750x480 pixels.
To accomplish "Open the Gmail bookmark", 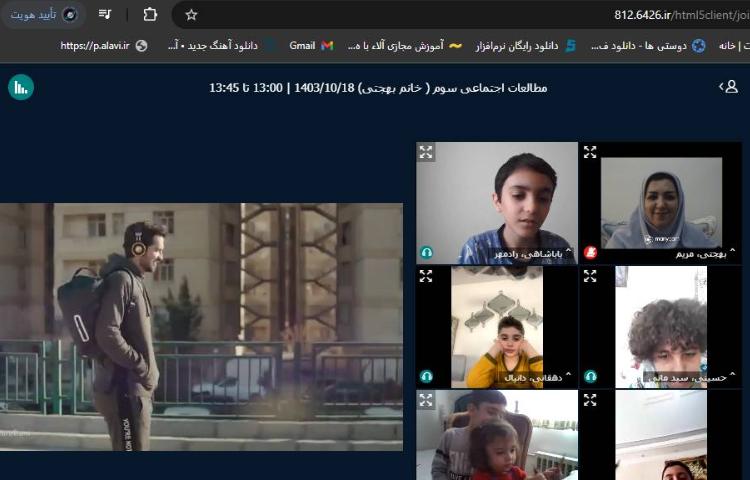I will coord(311,45).
